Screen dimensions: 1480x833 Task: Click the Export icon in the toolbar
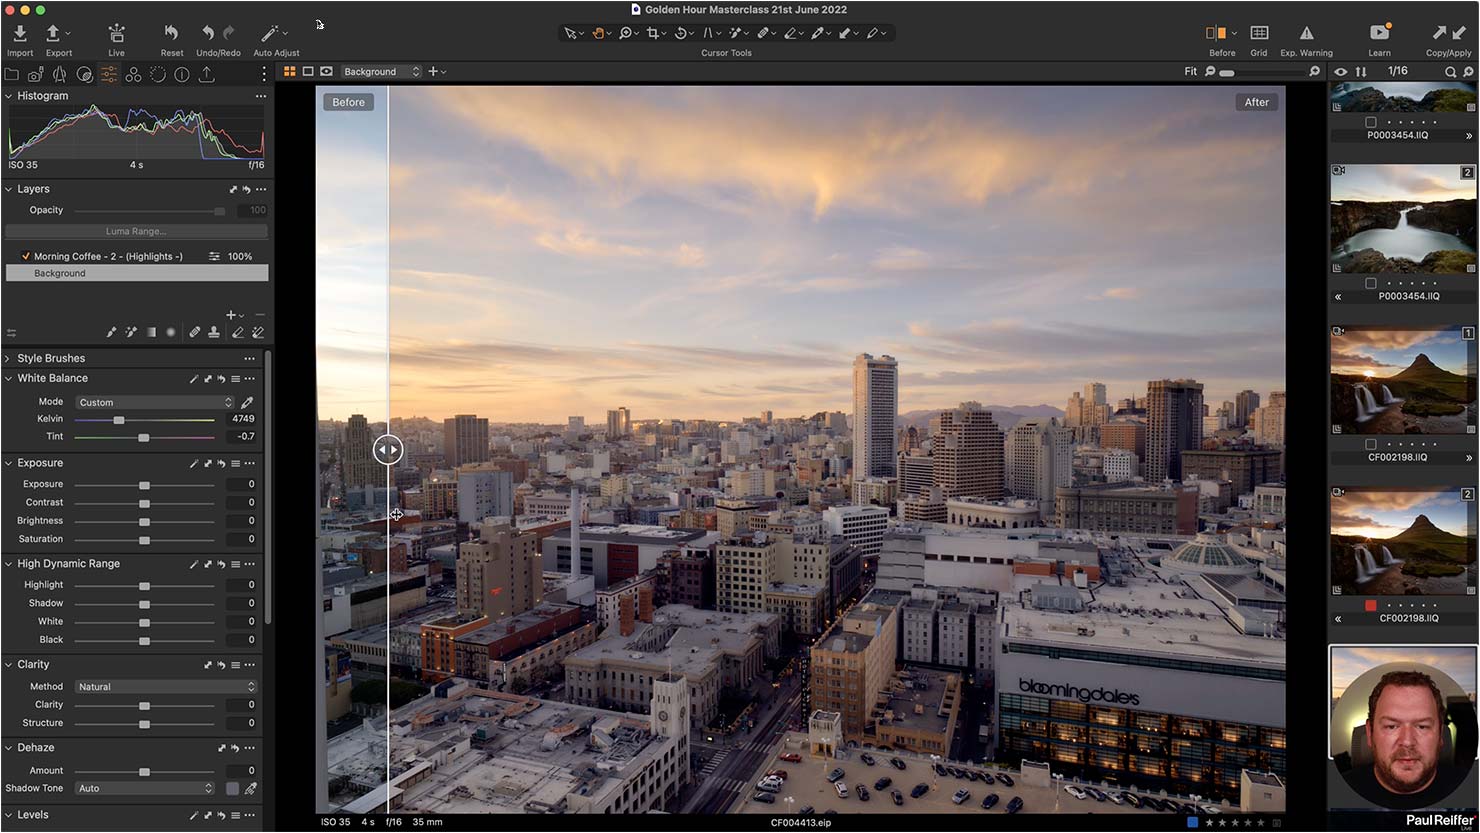54,34
